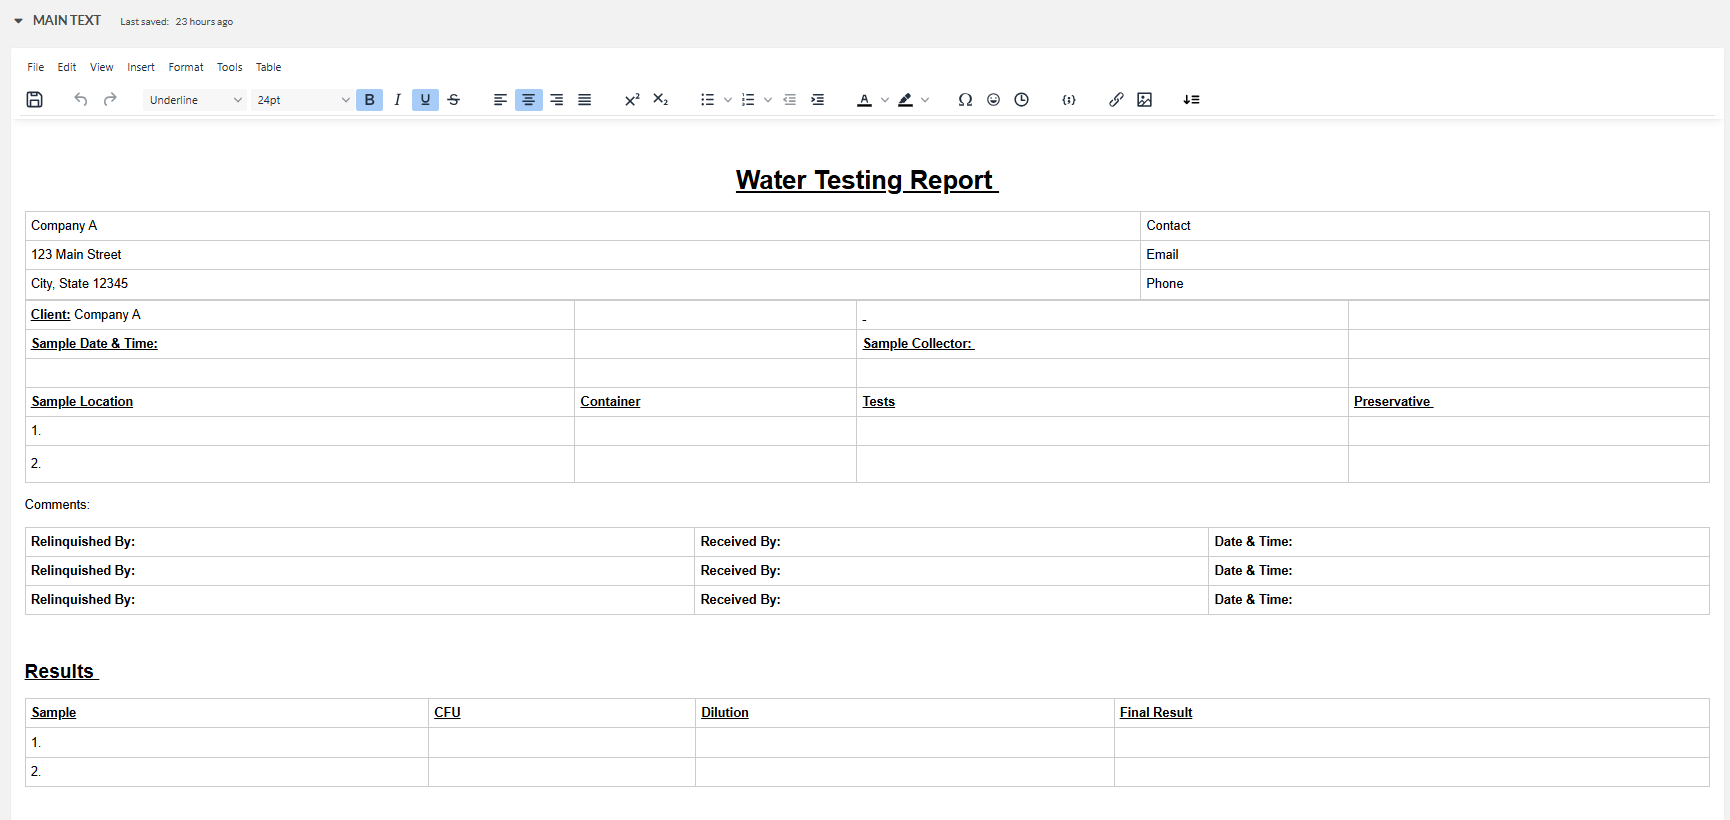Click the Email cell
1730x820 pixels.
pyautogui.click(x=1424, y=255)
